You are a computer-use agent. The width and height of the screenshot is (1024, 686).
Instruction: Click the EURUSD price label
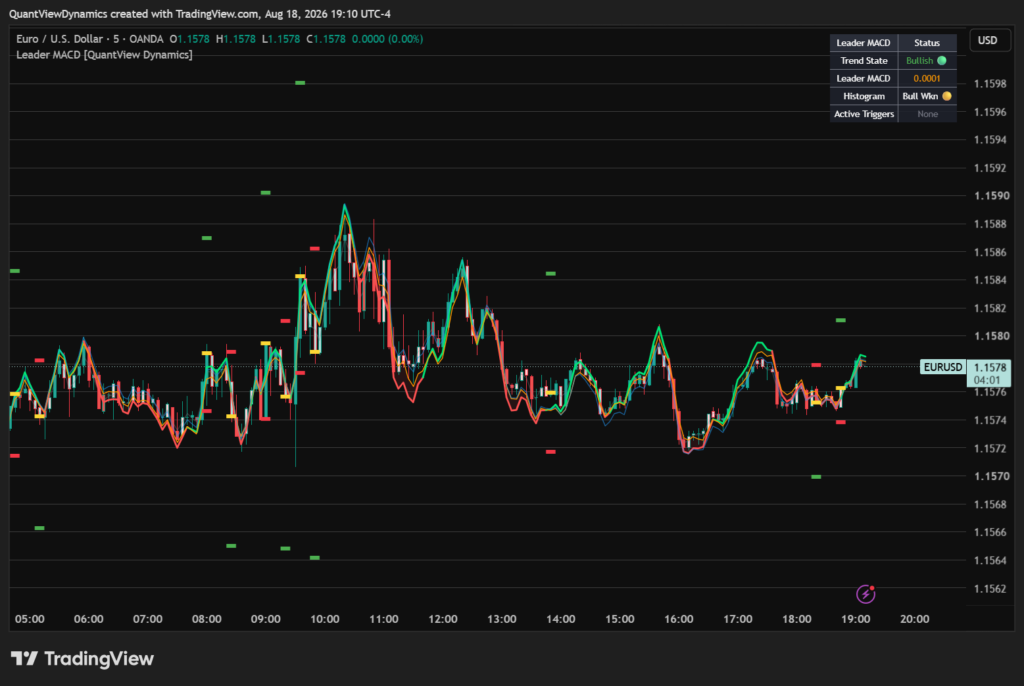click(942, 367)
